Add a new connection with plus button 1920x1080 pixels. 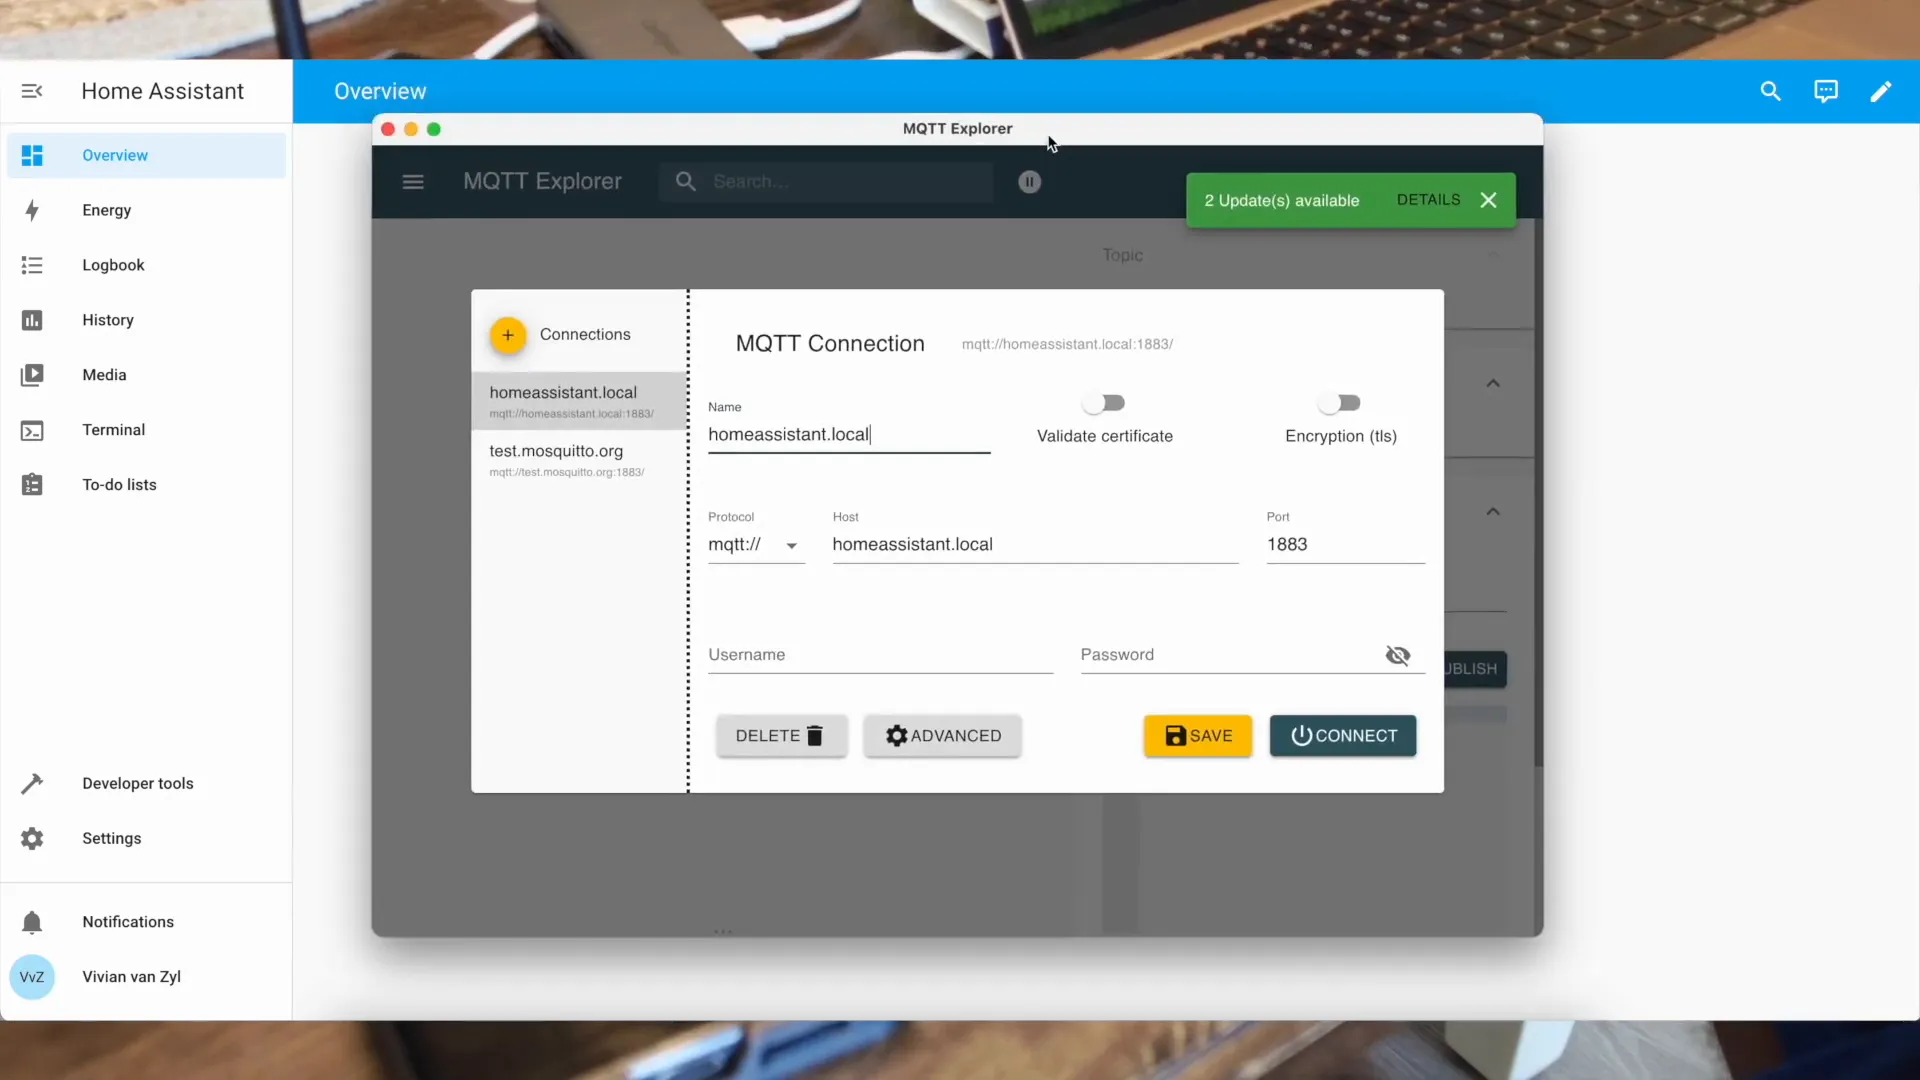point(508,335)
